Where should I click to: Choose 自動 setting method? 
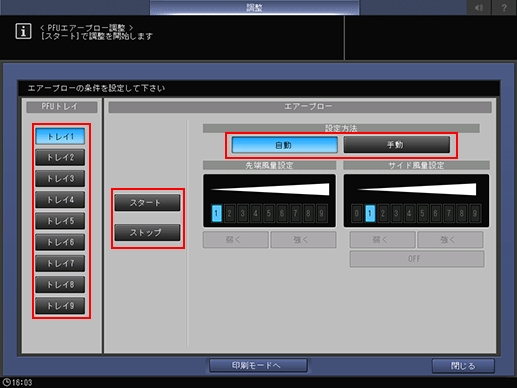285,145
